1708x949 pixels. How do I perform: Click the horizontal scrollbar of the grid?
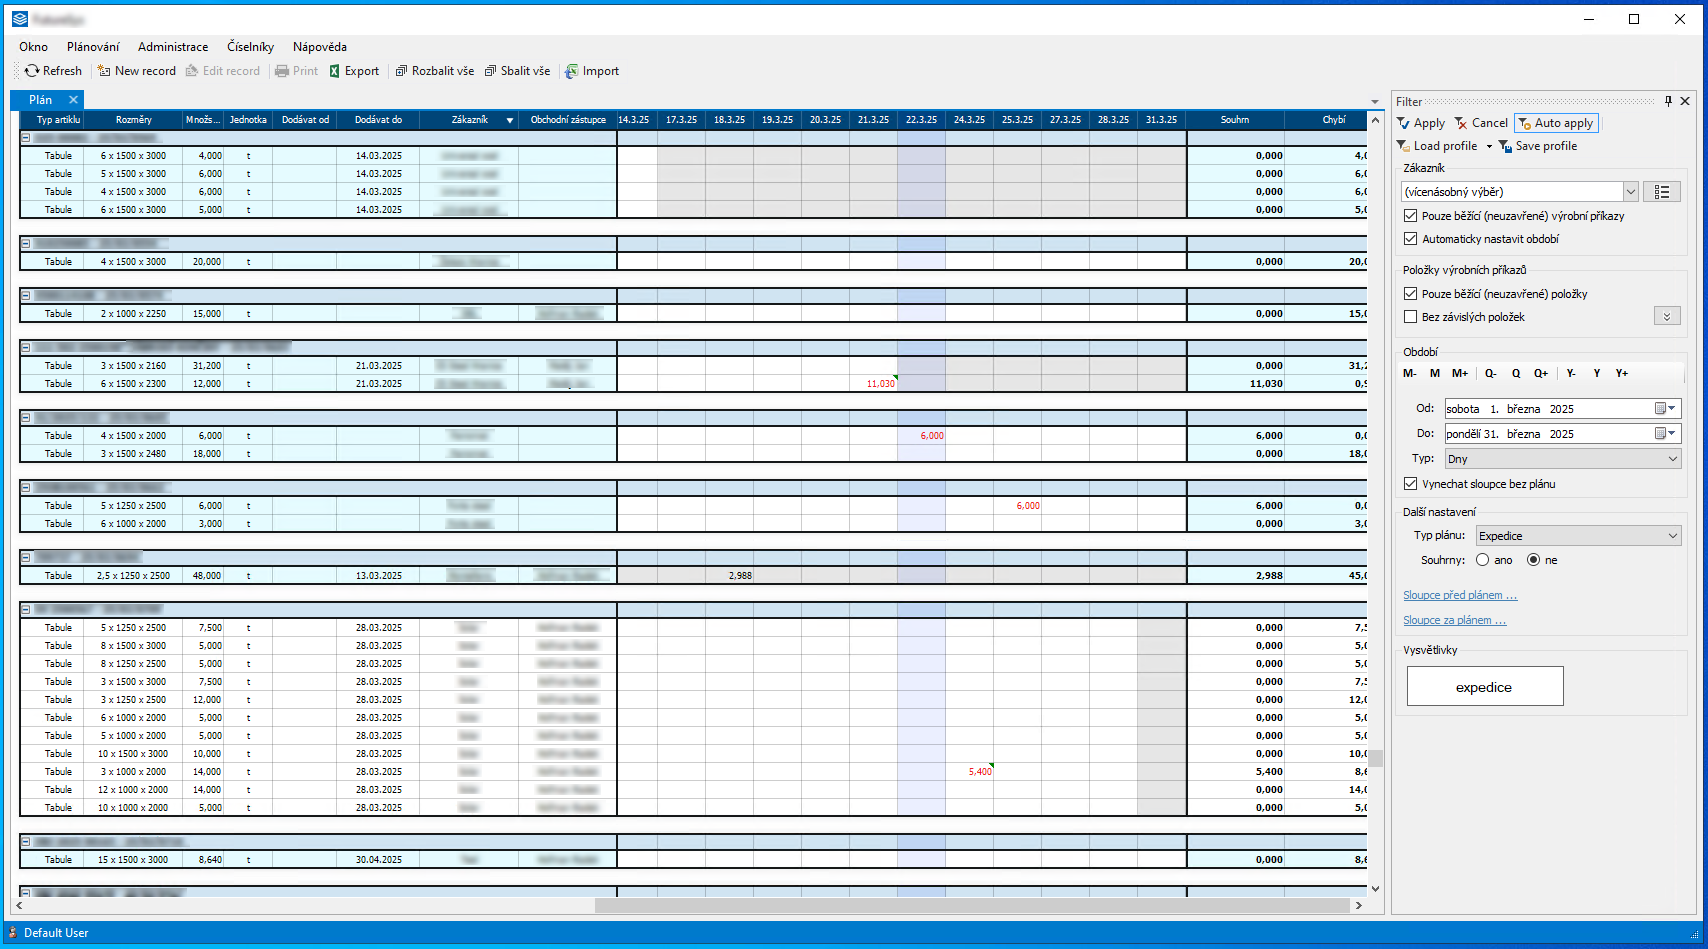coord(970,905)
